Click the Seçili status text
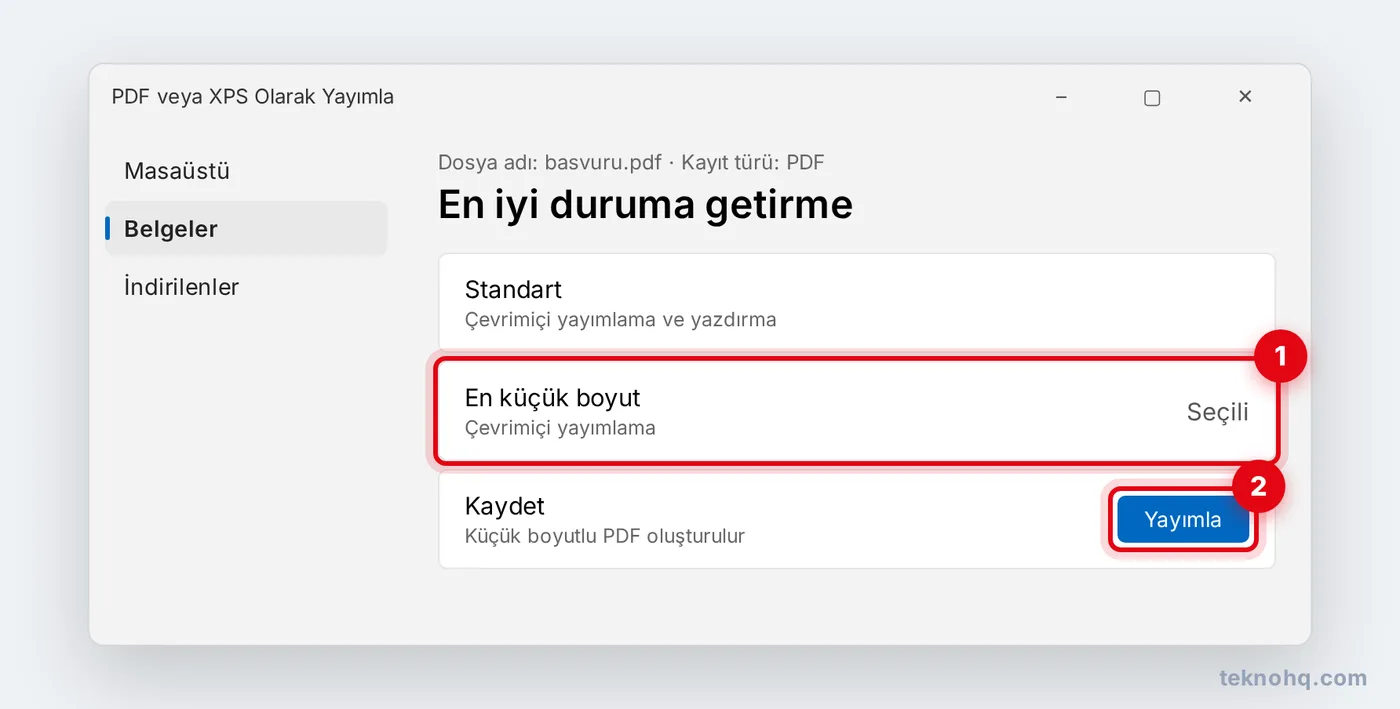The height and width of the screenshot is (709, 1400). [x=1217, y=412]
